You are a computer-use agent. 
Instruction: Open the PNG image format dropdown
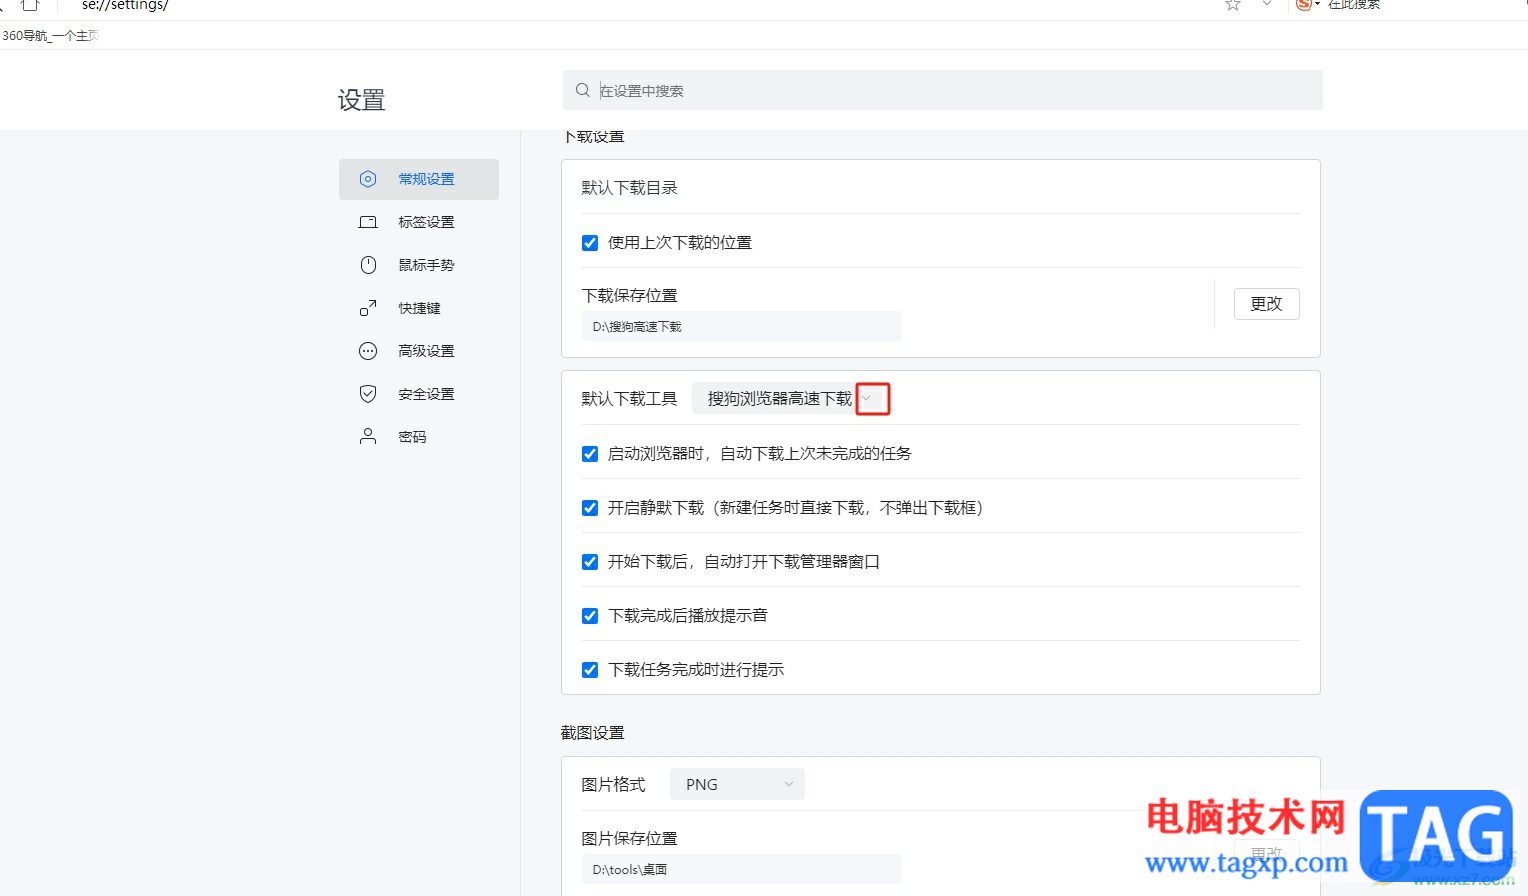click(737, 785)
